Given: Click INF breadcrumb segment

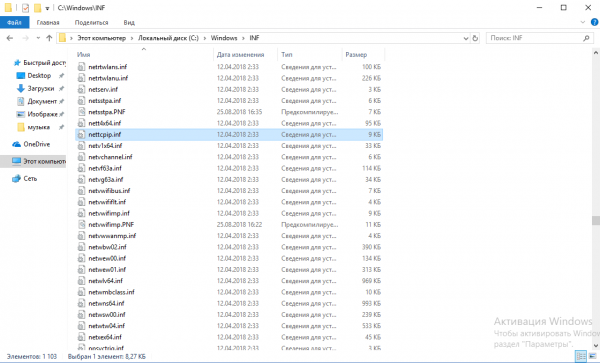Looking at the screenshot, I should [x=254, y=38].
